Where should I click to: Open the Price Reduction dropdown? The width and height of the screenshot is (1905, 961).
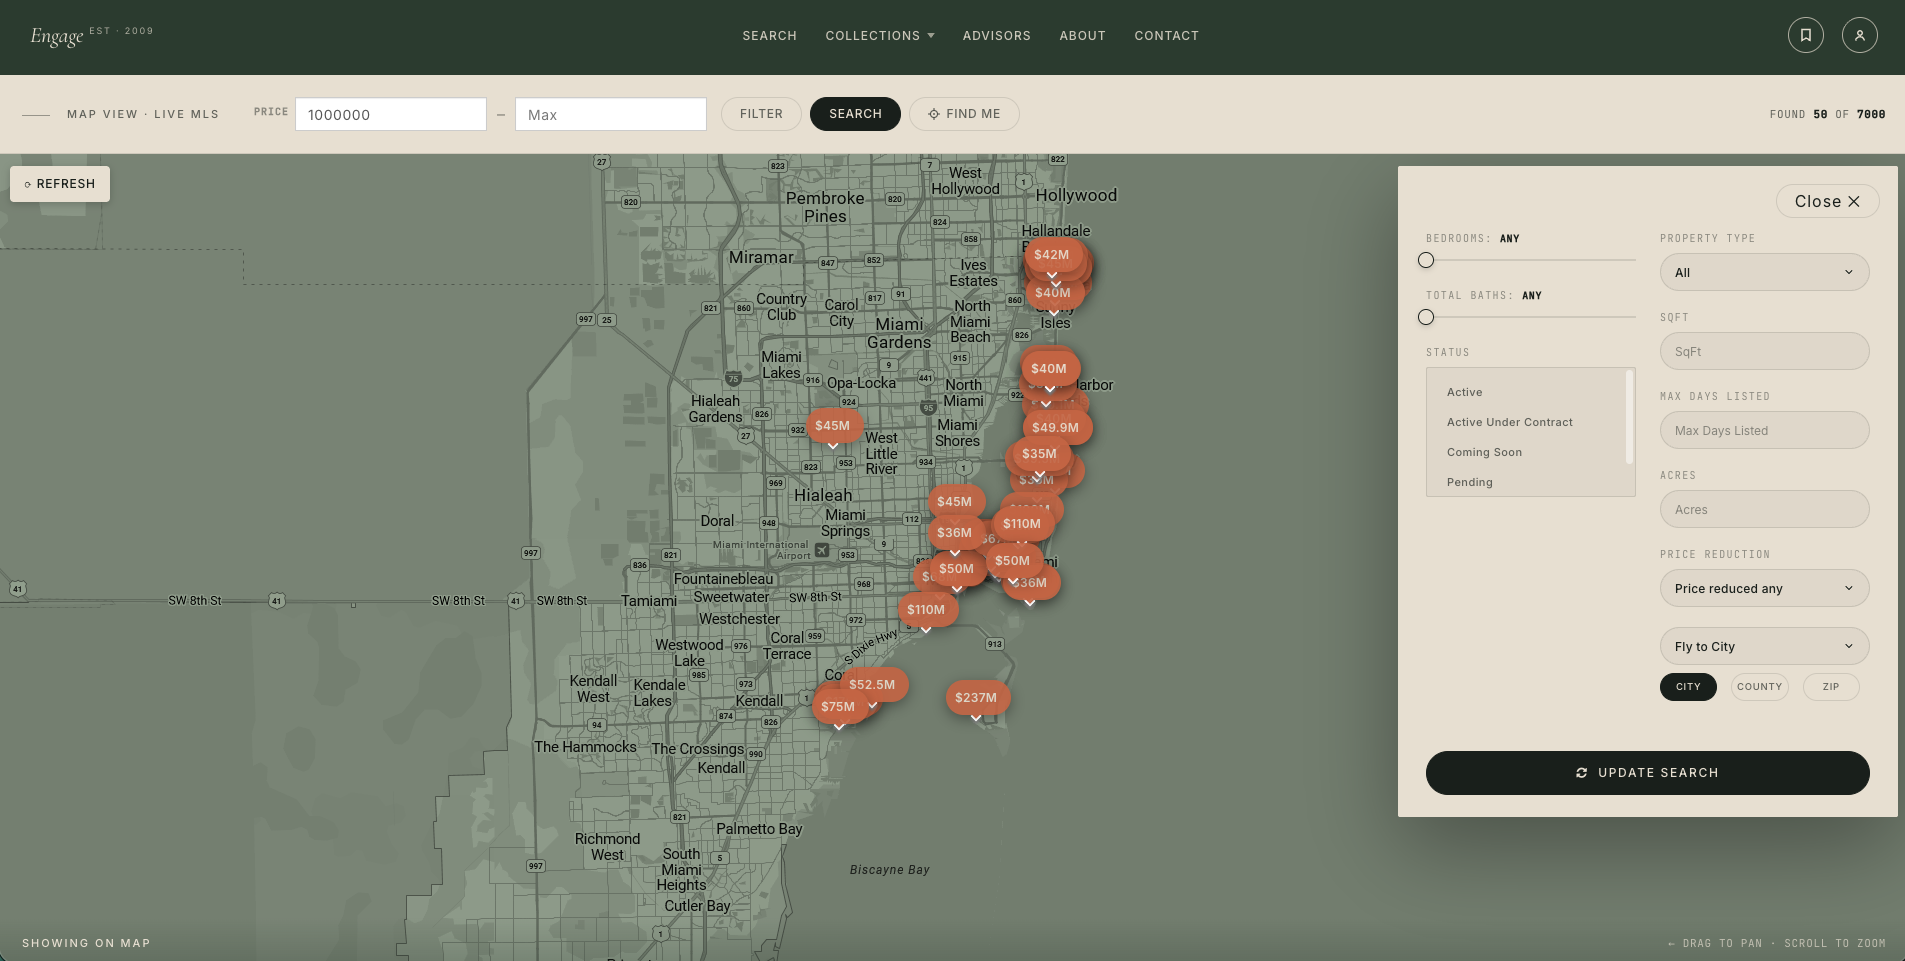(1764, 588)
